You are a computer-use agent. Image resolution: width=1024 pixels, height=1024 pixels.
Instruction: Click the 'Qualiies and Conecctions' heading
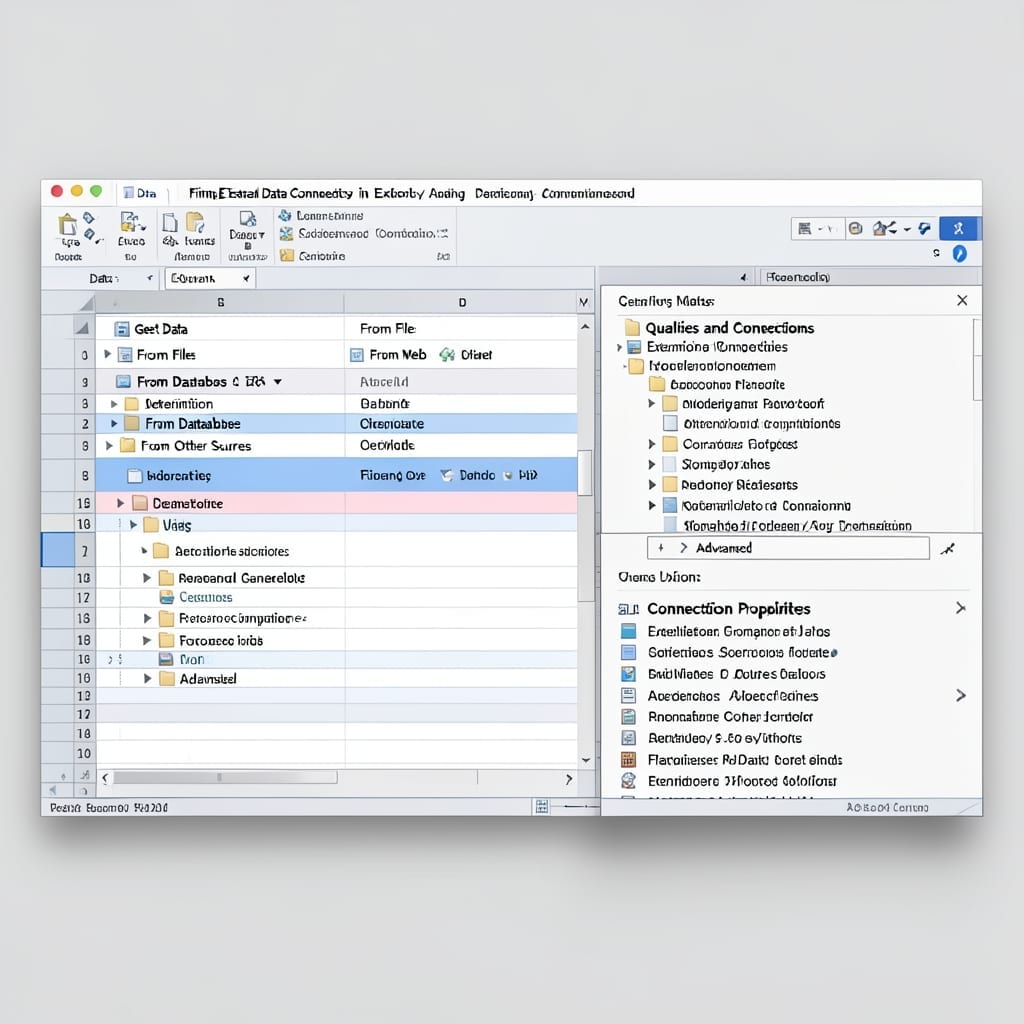pos(729,328)
